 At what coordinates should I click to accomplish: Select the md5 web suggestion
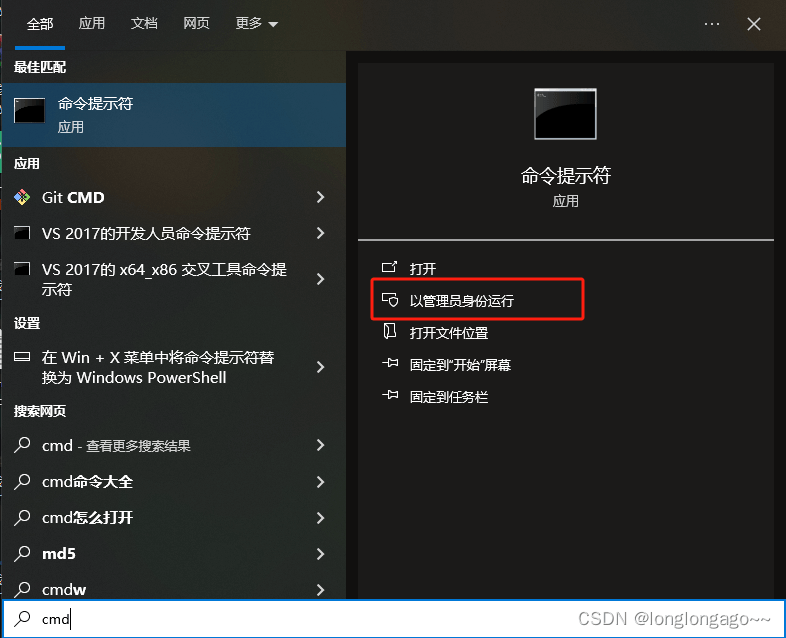[x=59, y=554]
